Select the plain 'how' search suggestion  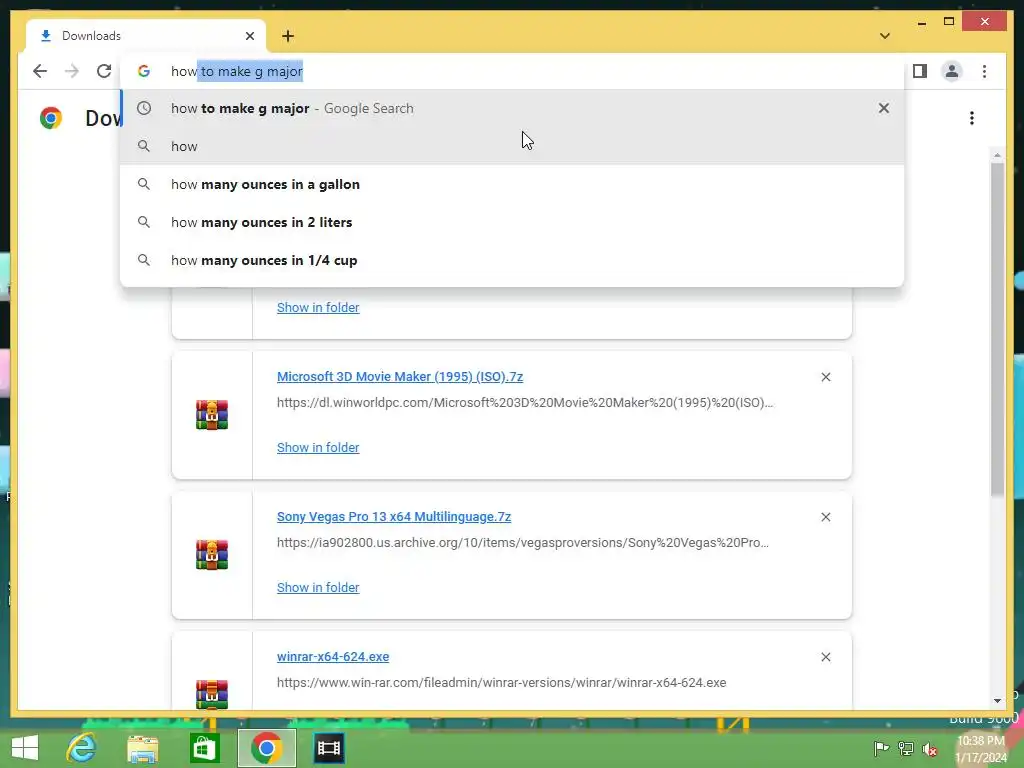(512, 146)
